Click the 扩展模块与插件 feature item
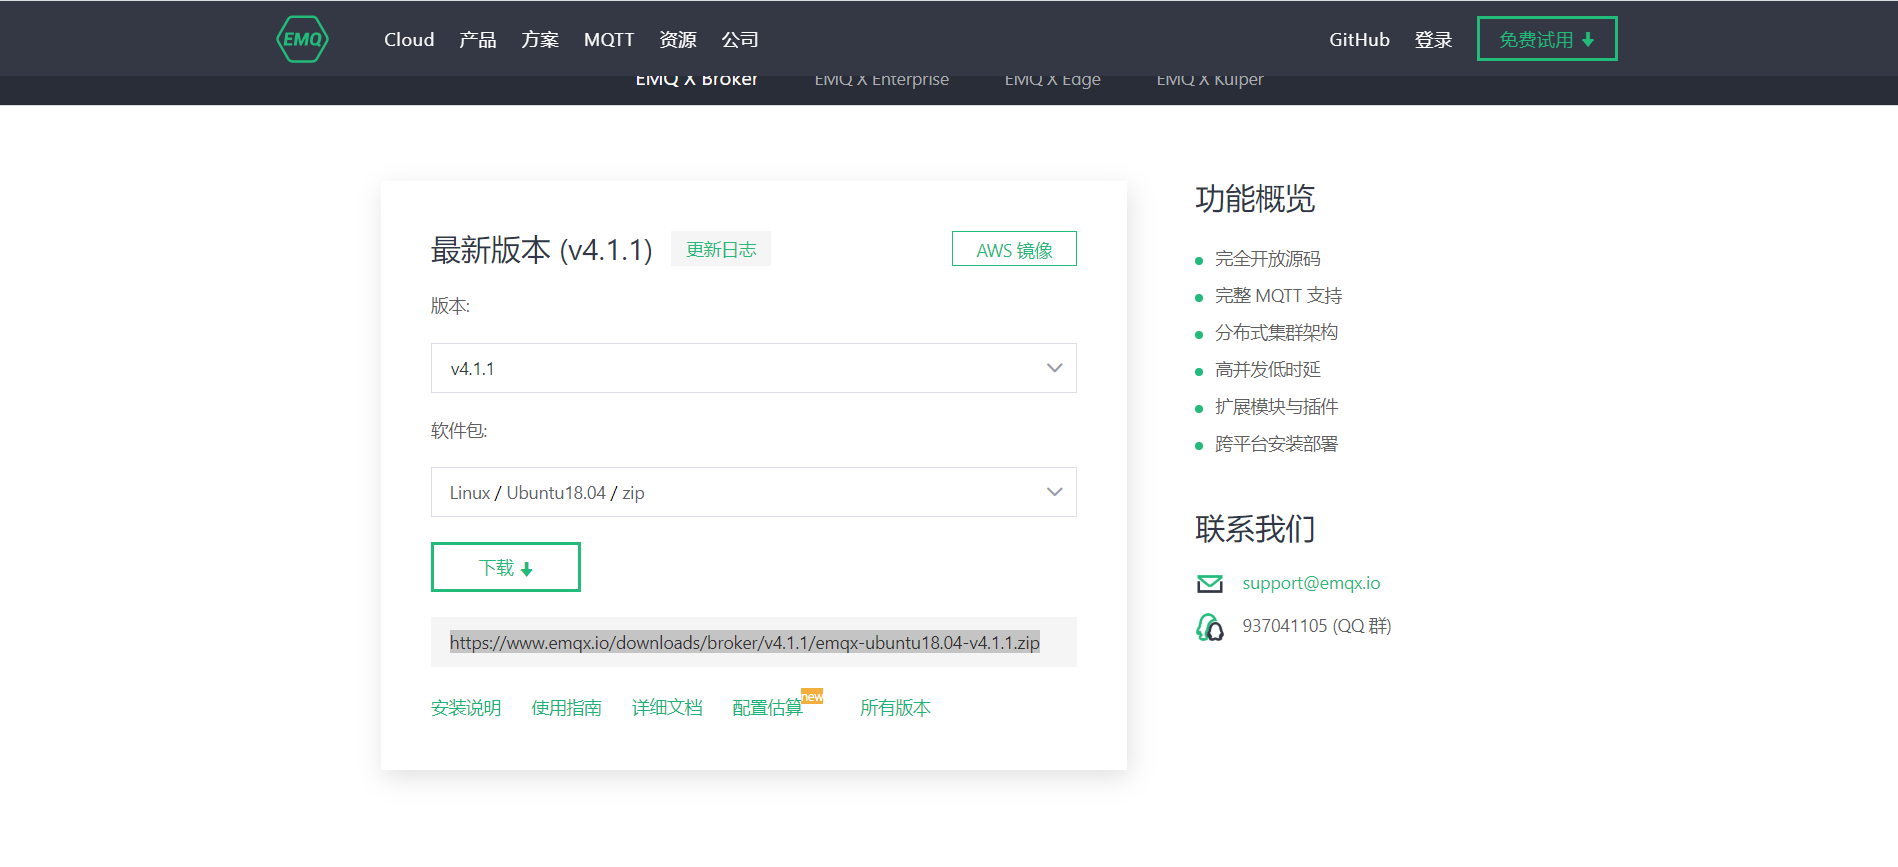Image resolution: width=1898 pixels, height=867 pixels. tap(1277, 407)
